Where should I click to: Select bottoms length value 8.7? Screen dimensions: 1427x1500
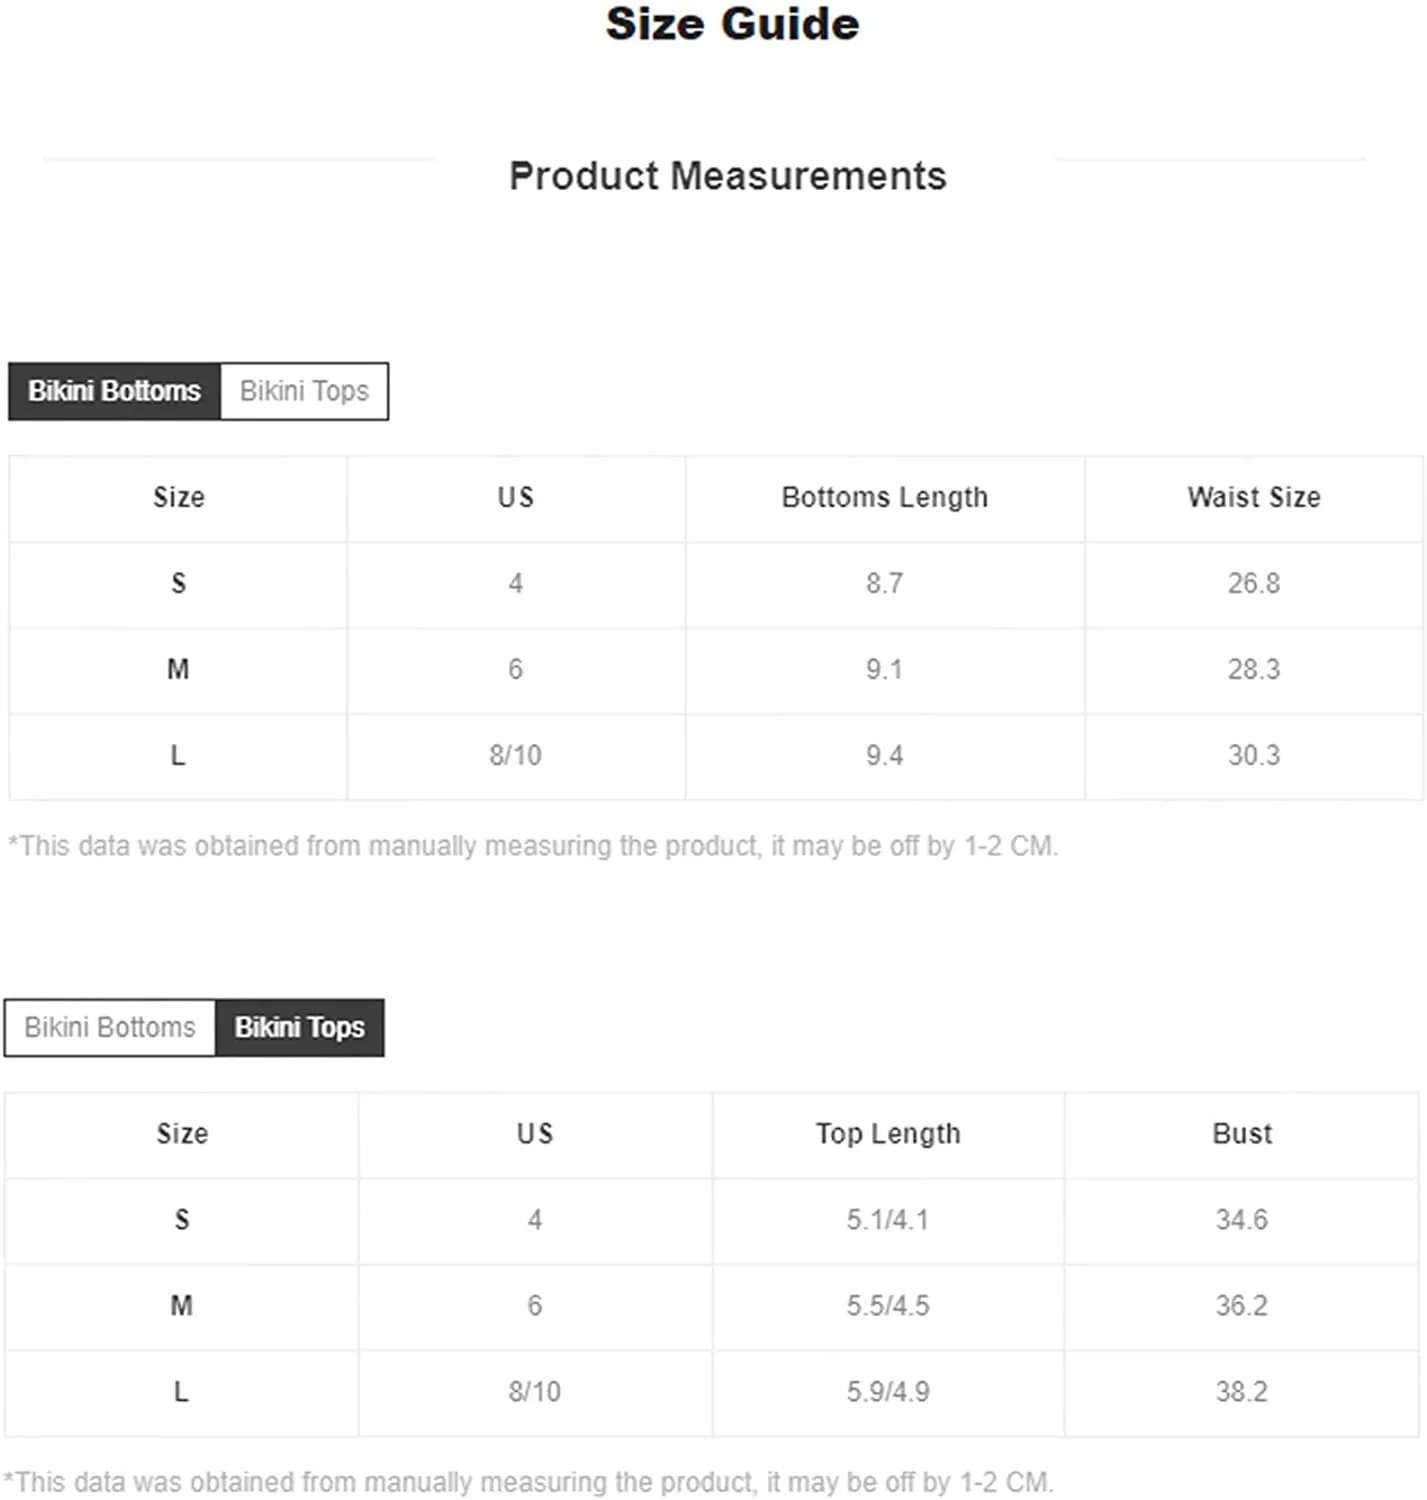pyautogui.click(x=884, y=583)
